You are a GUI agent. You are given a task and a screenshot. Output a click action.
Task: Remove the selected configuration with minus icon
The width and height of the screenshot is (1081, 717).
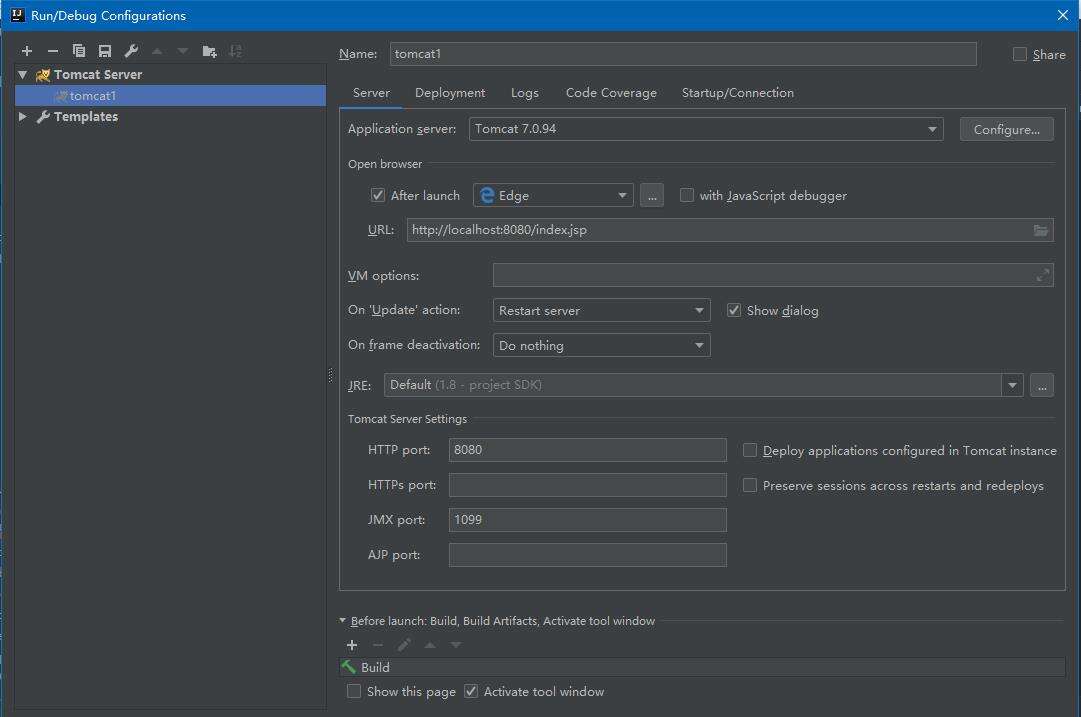(52, 51)
